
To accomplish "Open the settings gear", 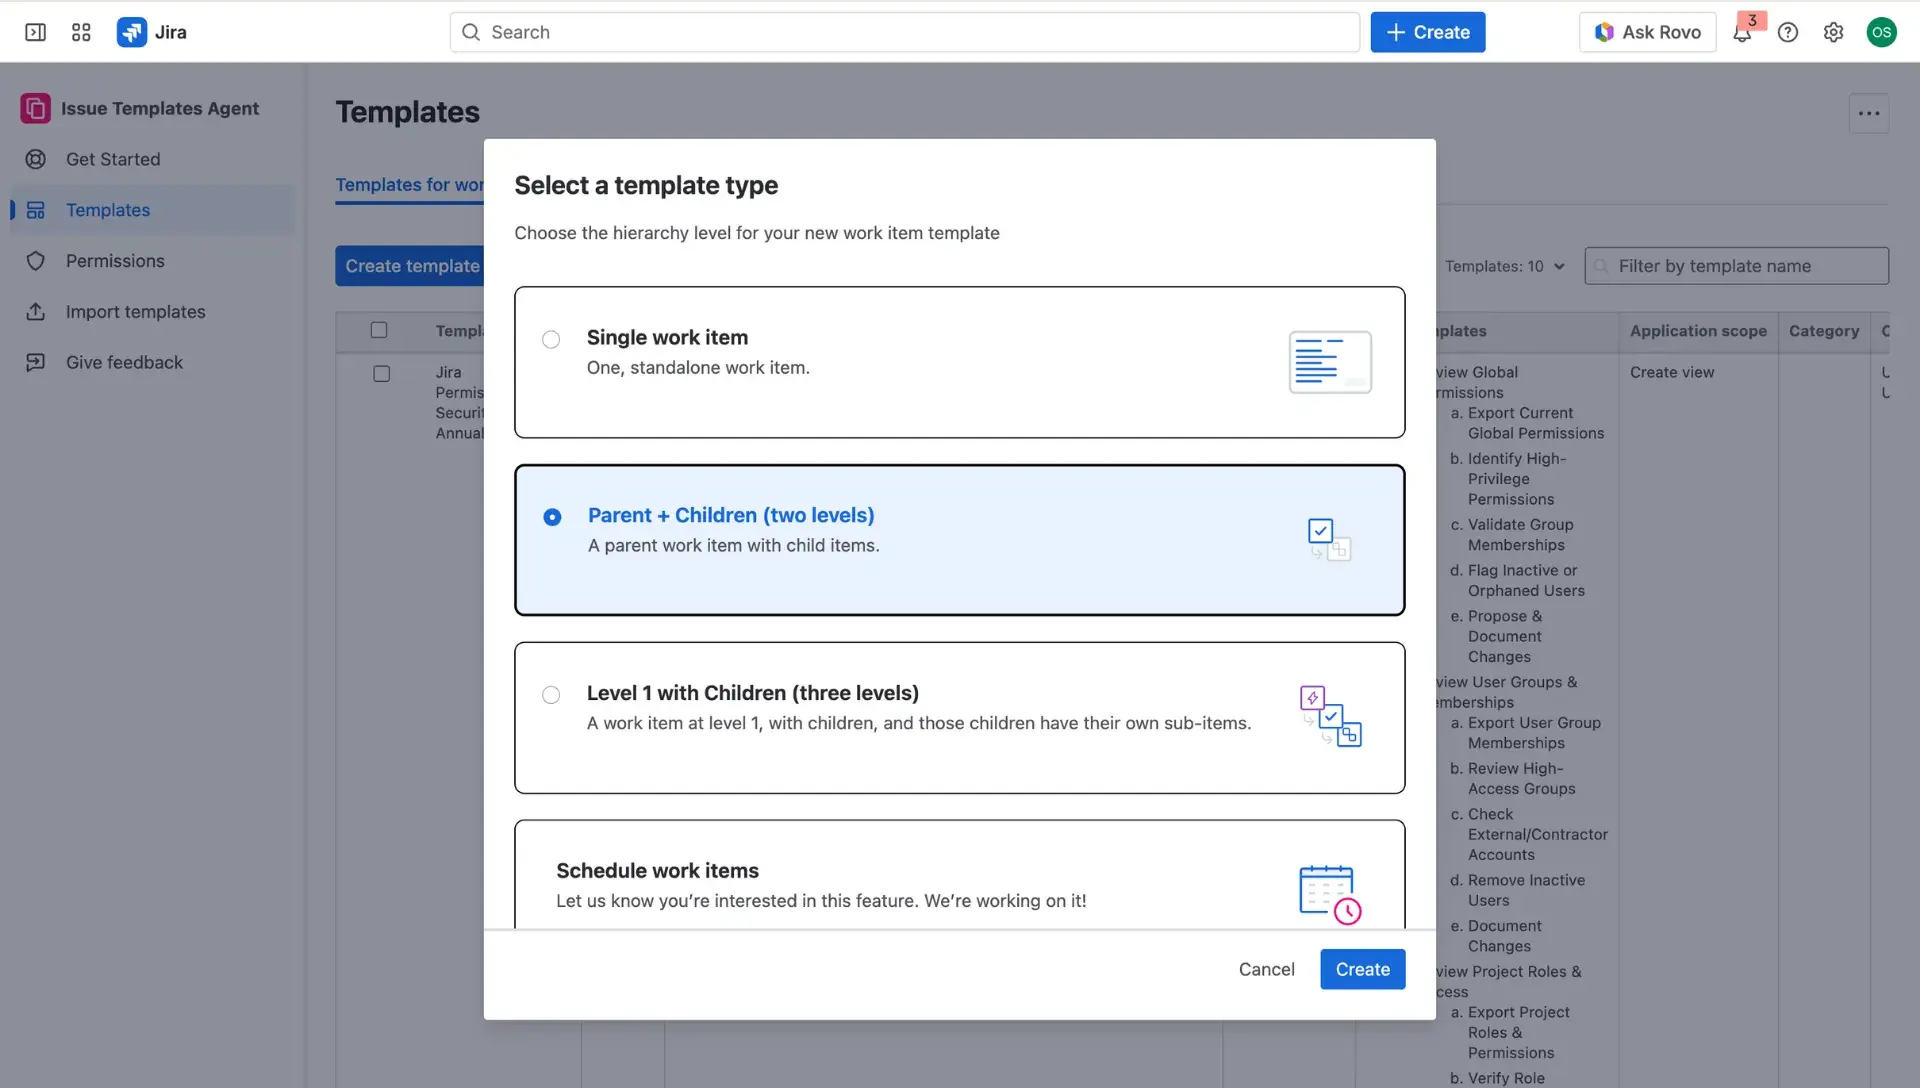I will tap(1833, 32).
